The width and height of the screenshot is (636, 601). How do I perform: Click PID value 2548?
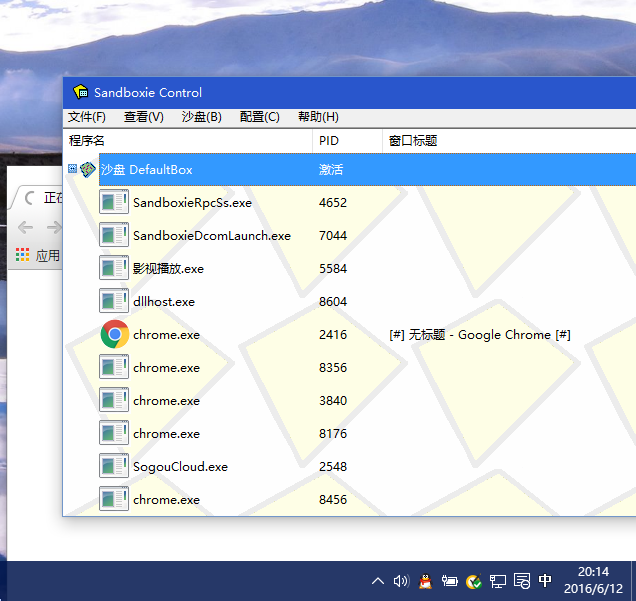click(x=333, y=466)
